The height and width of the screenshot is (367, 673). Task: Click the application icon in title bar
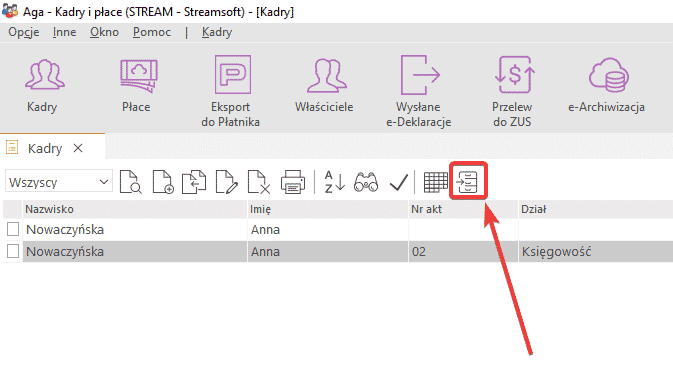[10, 11]
